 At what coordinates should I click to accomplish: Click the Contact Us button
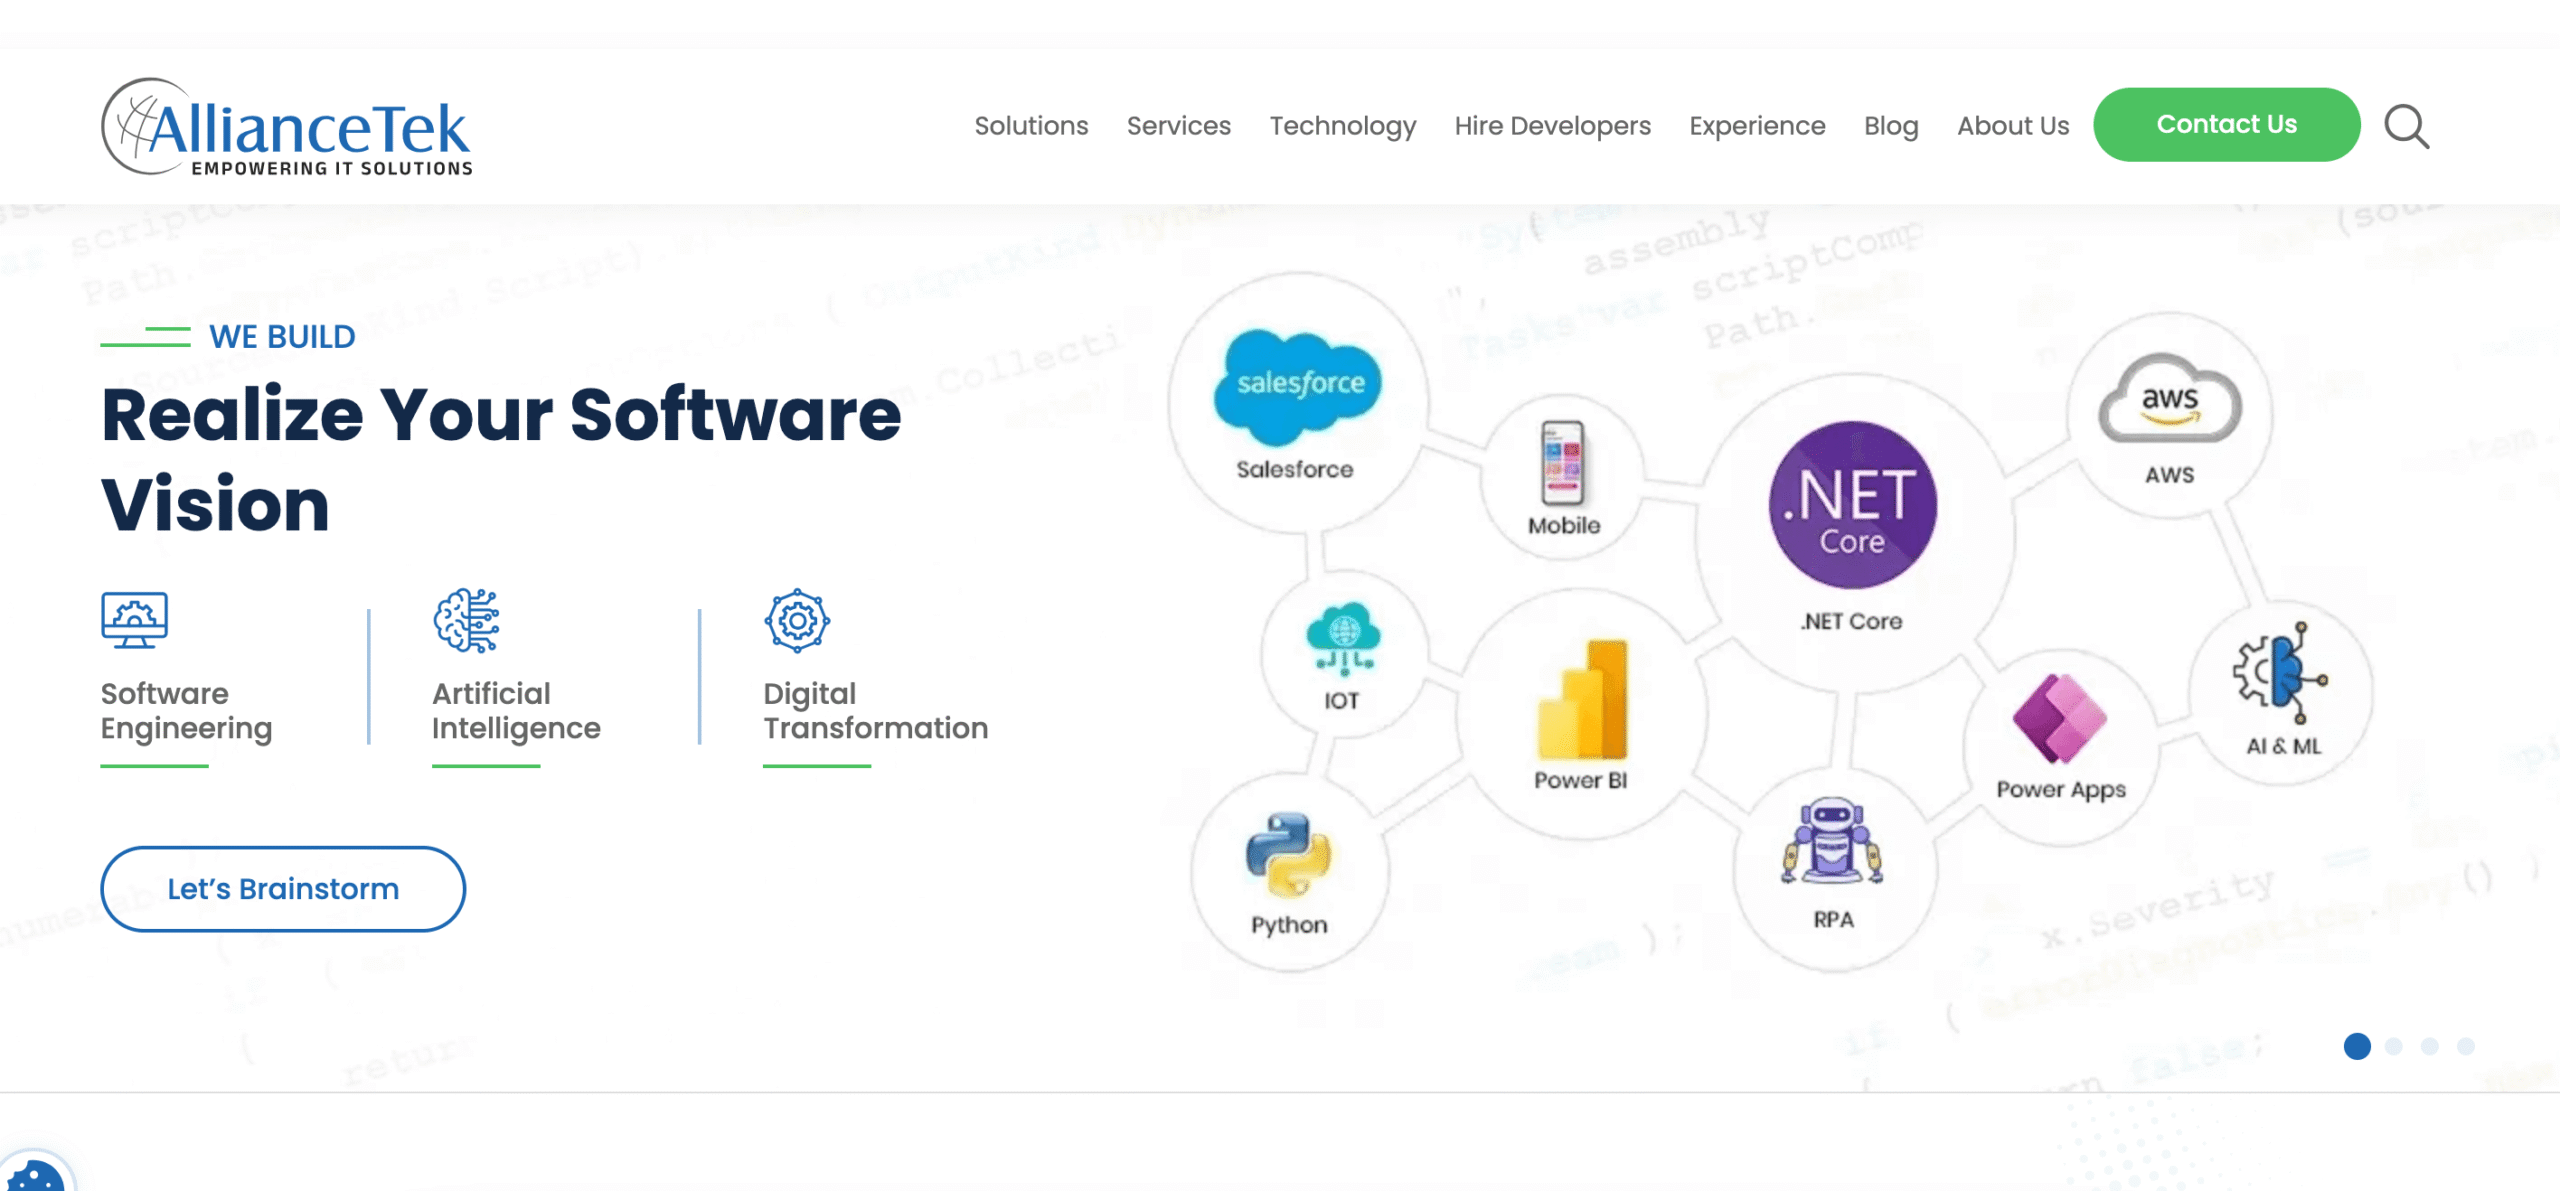2226,124
